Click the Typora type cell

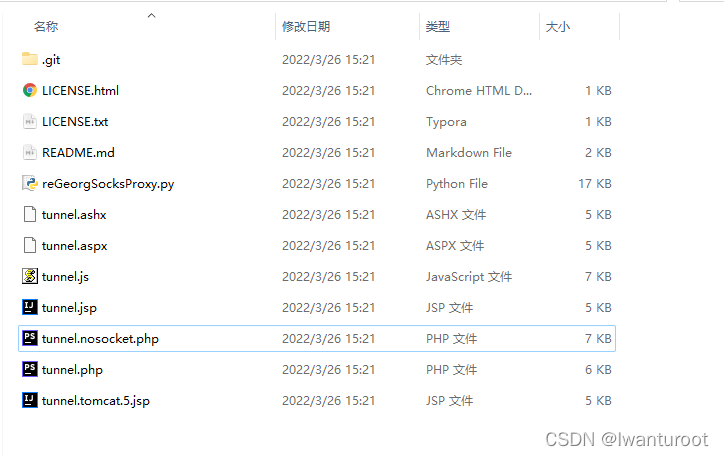[x=446, y=122]
